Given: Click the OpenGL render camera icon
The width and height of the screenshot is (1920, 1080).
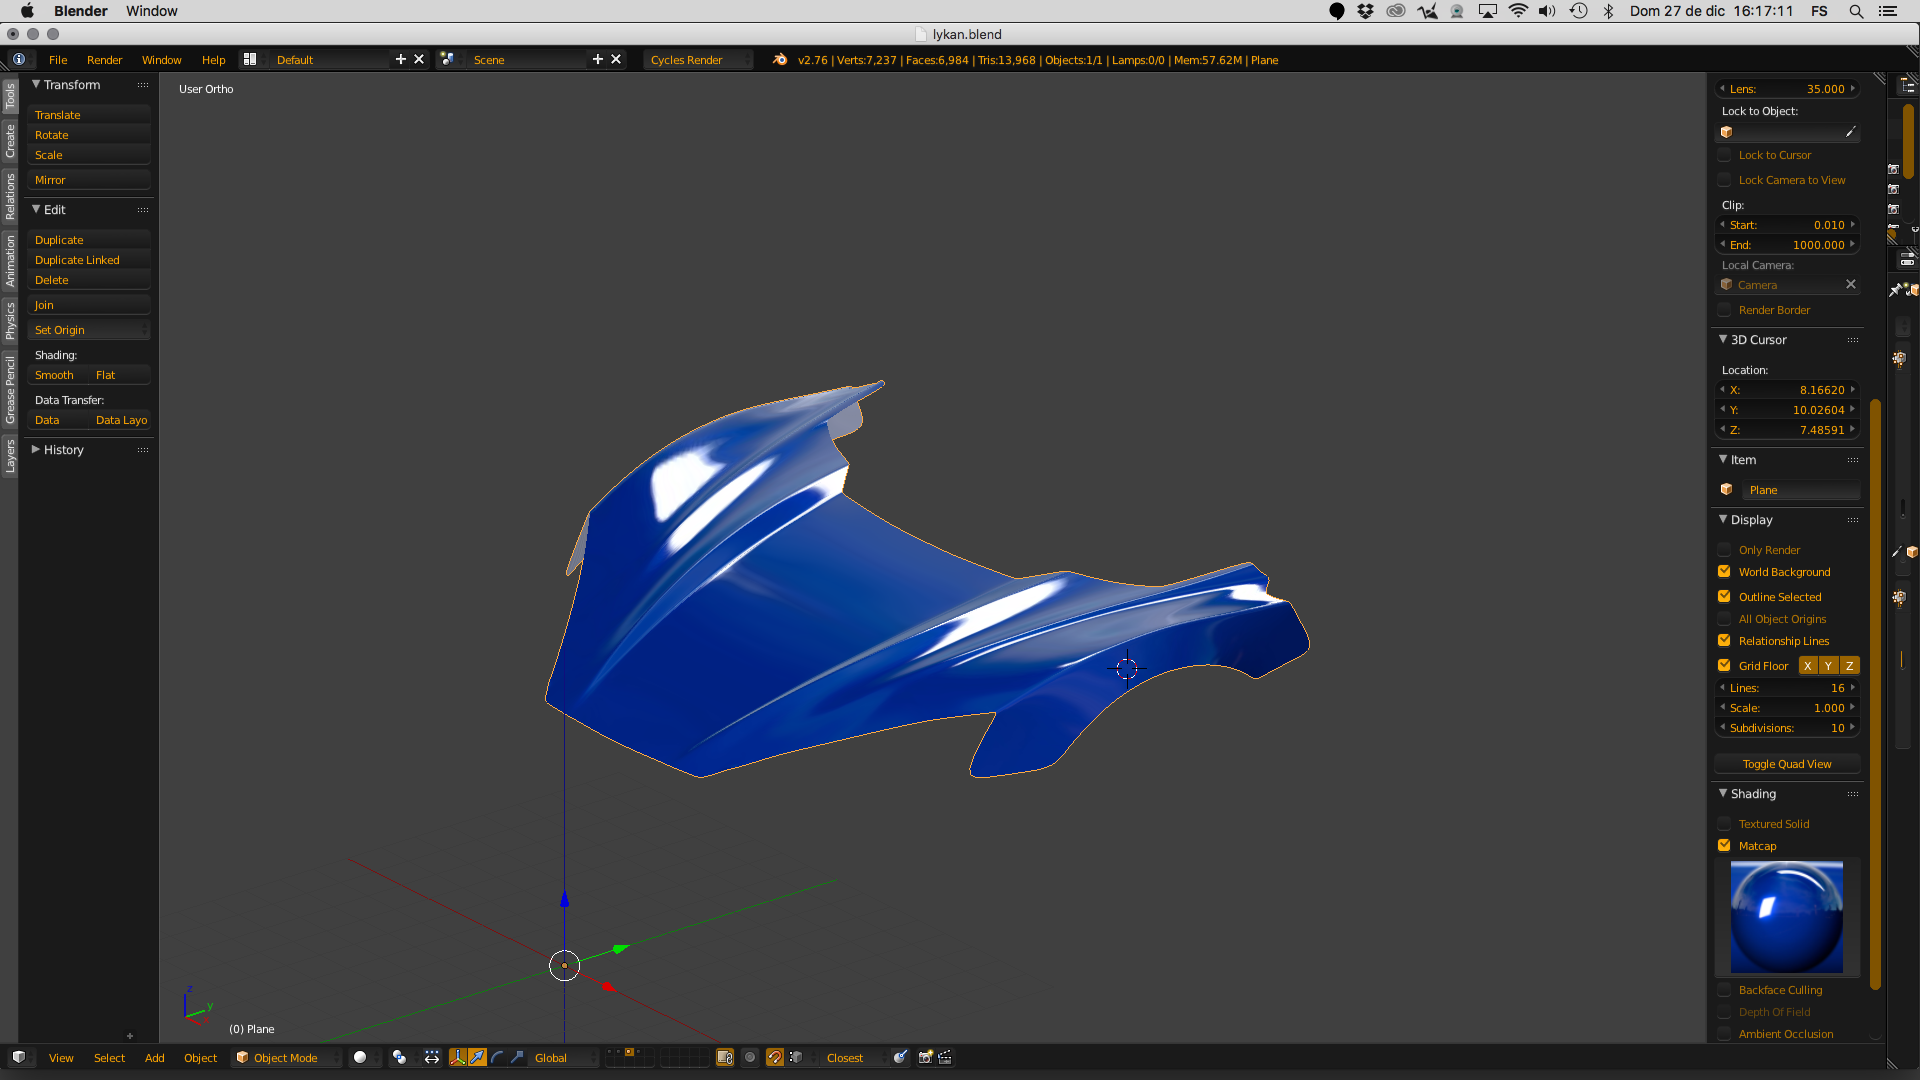Looking at the screenshot, I should pyautogui.click(x=925, y=1057).
